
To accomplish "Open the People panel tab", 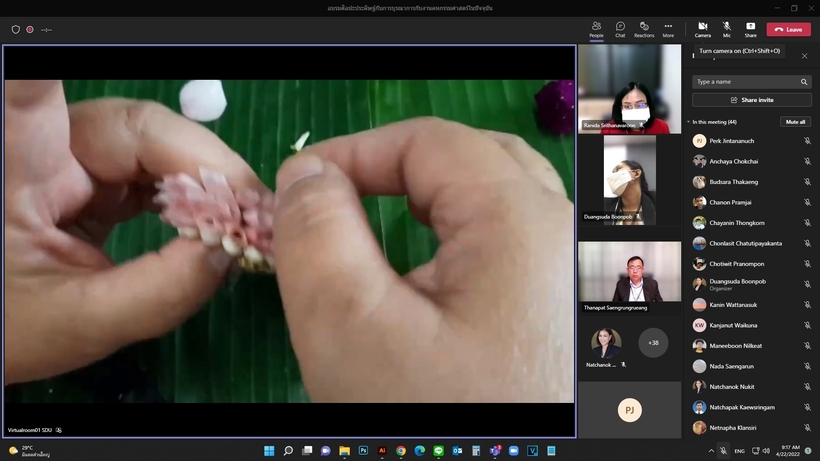I will (596, 29).
